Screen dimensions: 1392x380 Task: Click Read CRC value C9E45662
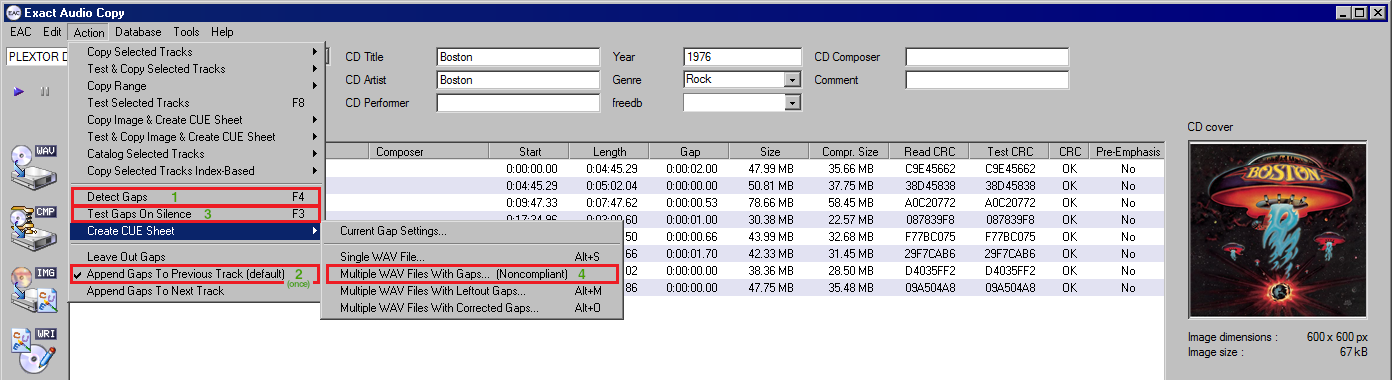pyautogui.click(x=930, y=169)
